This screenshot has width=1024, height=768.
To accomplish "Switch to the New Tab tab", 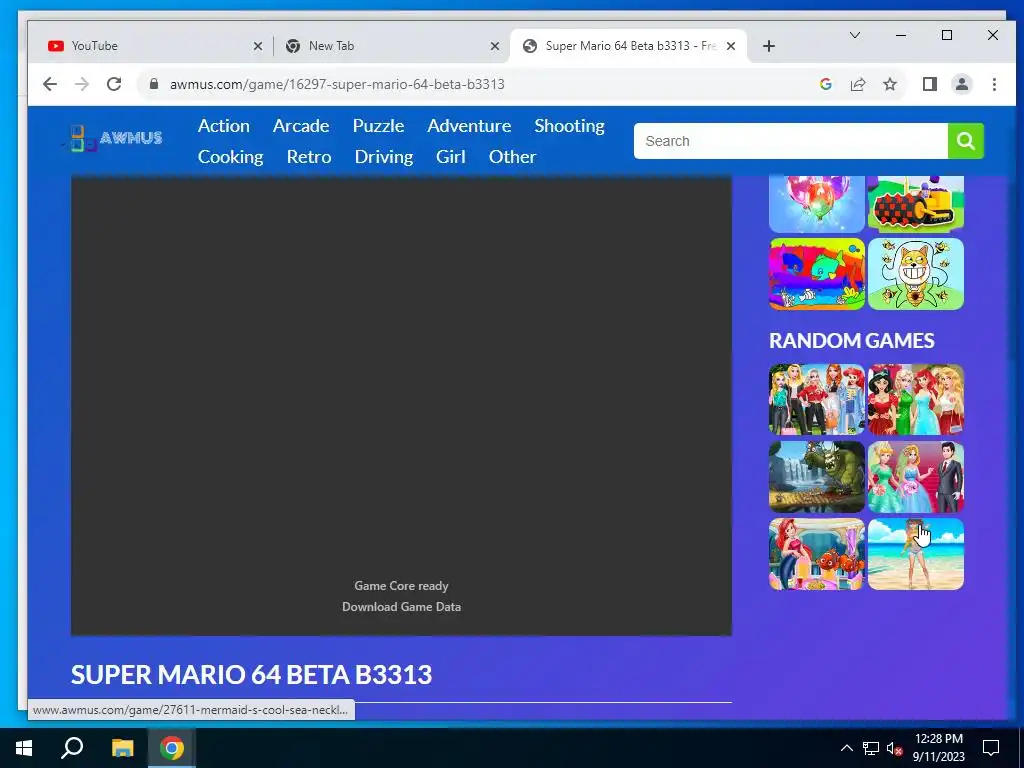I will (x=392, y=46).
